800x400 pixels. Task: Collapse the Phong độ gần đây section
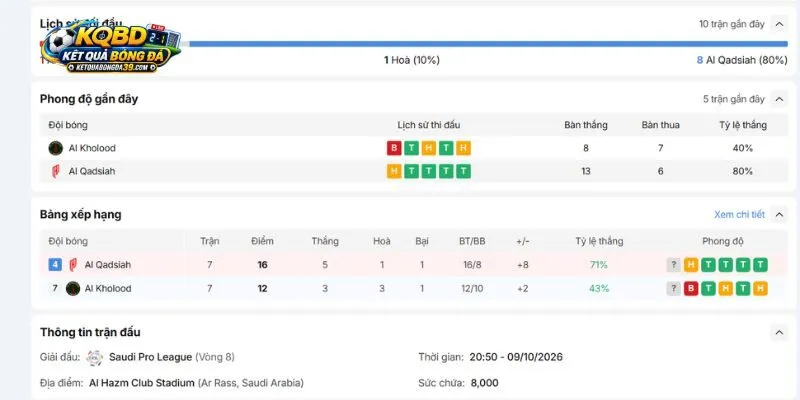pyautogui.click(x=779, y=99)
